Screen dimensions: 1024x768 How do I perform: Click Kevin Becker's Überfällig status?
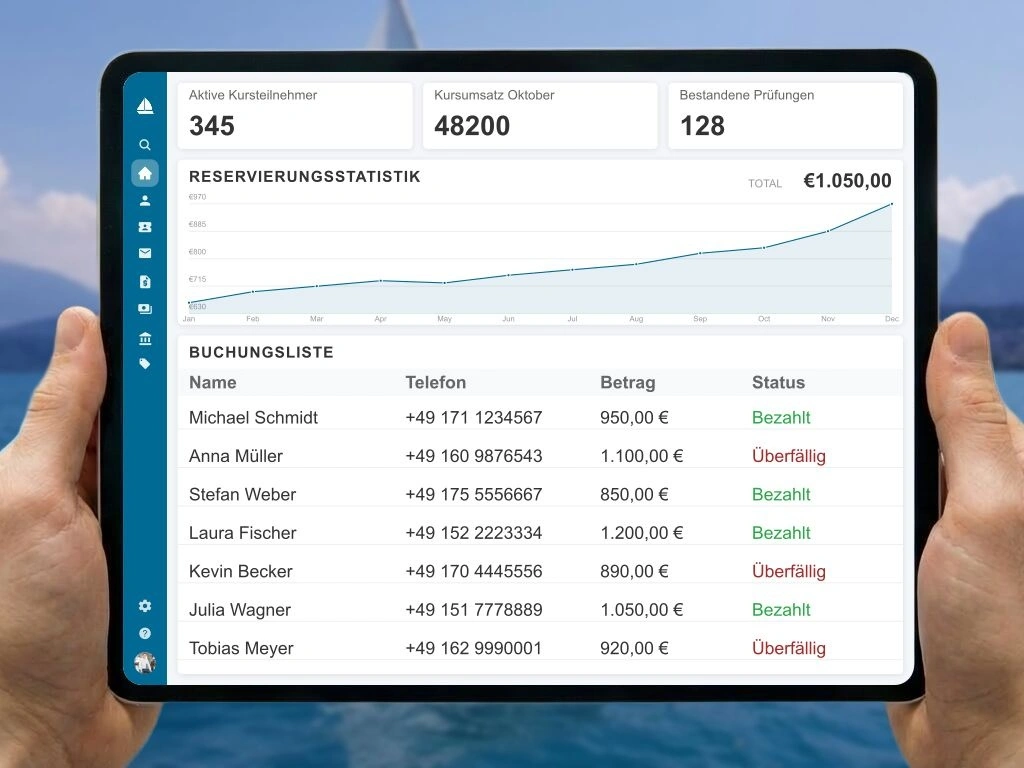click(788, 572)
